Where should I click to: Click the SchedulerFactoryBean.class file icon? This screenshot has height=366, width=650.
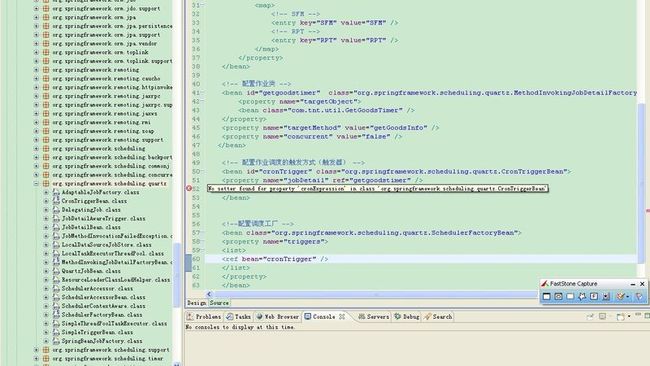point(56,315)
